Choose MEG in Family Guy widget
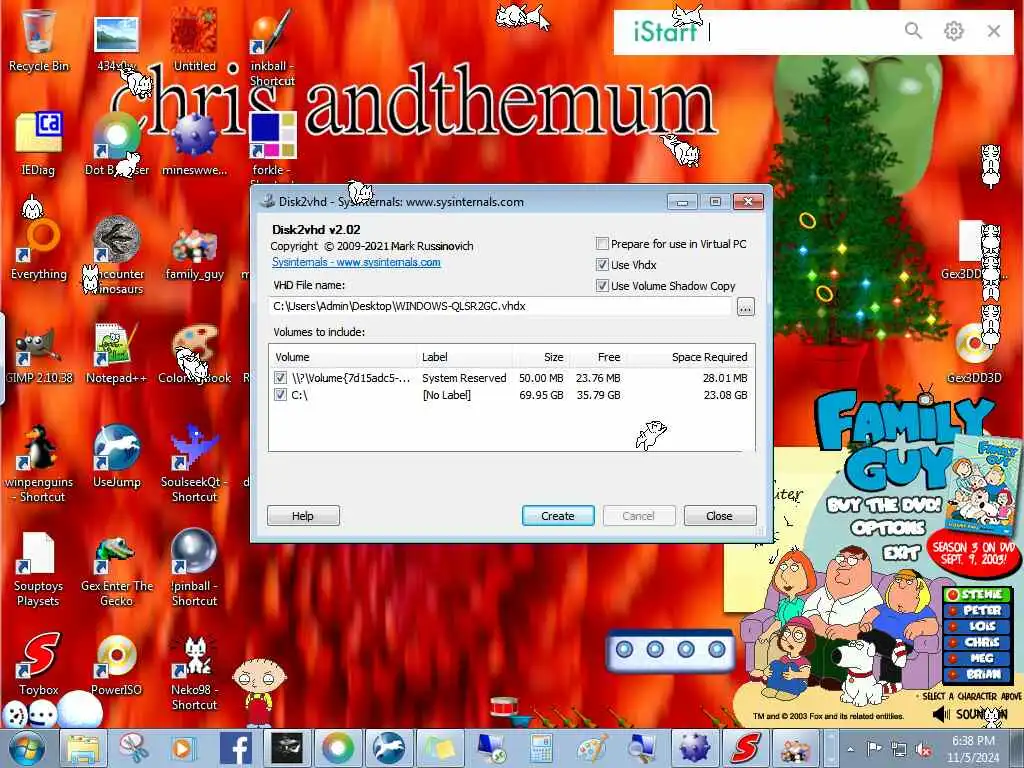This screenshot has width=1024, height=768. 977,658
